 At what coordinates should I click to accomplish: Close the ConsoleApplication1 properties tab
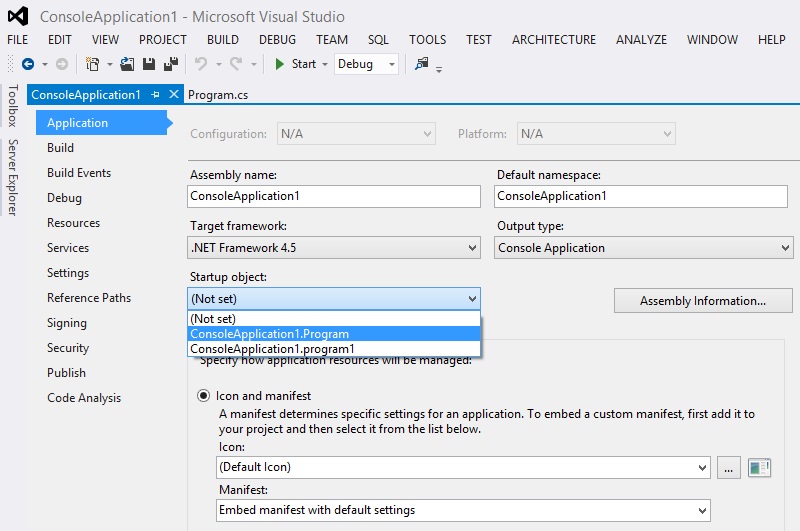(x=174, y=95)
